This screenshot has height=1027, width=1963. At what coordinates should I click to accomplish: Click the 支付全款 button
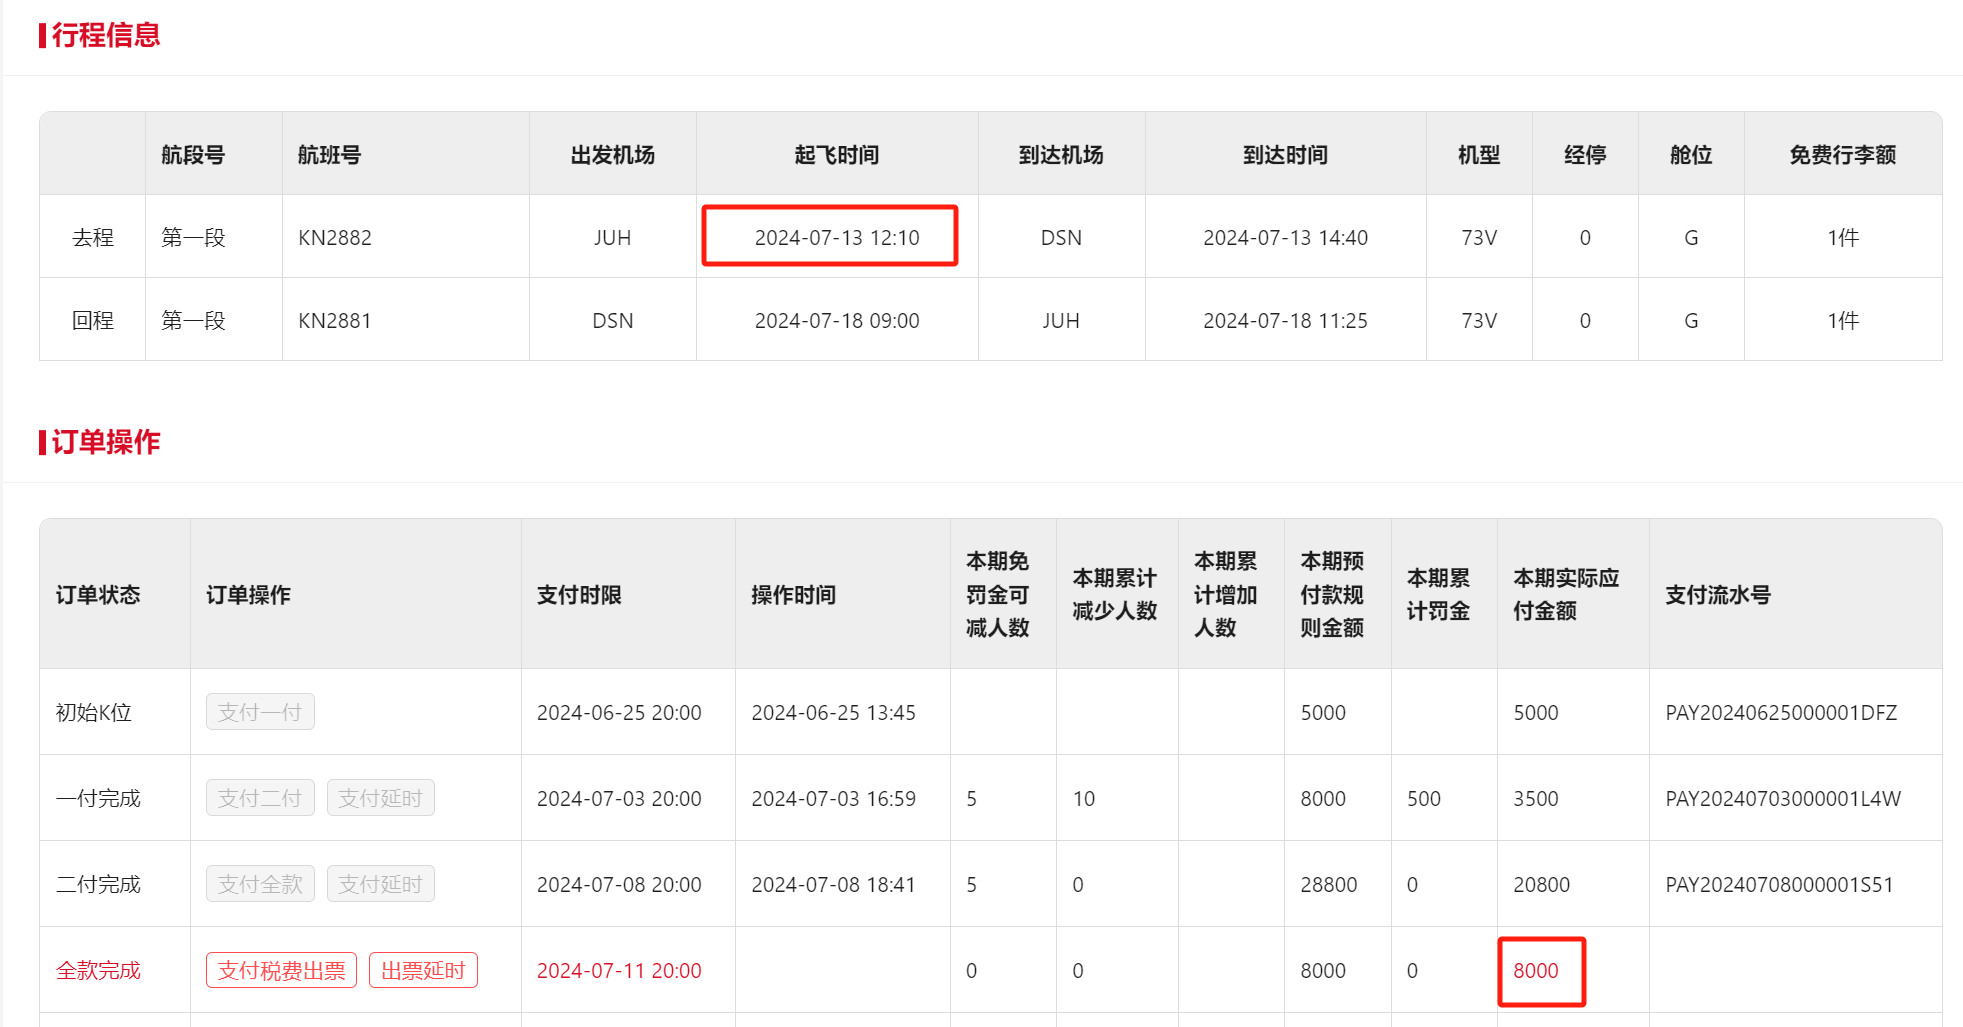tap(260, 884)
